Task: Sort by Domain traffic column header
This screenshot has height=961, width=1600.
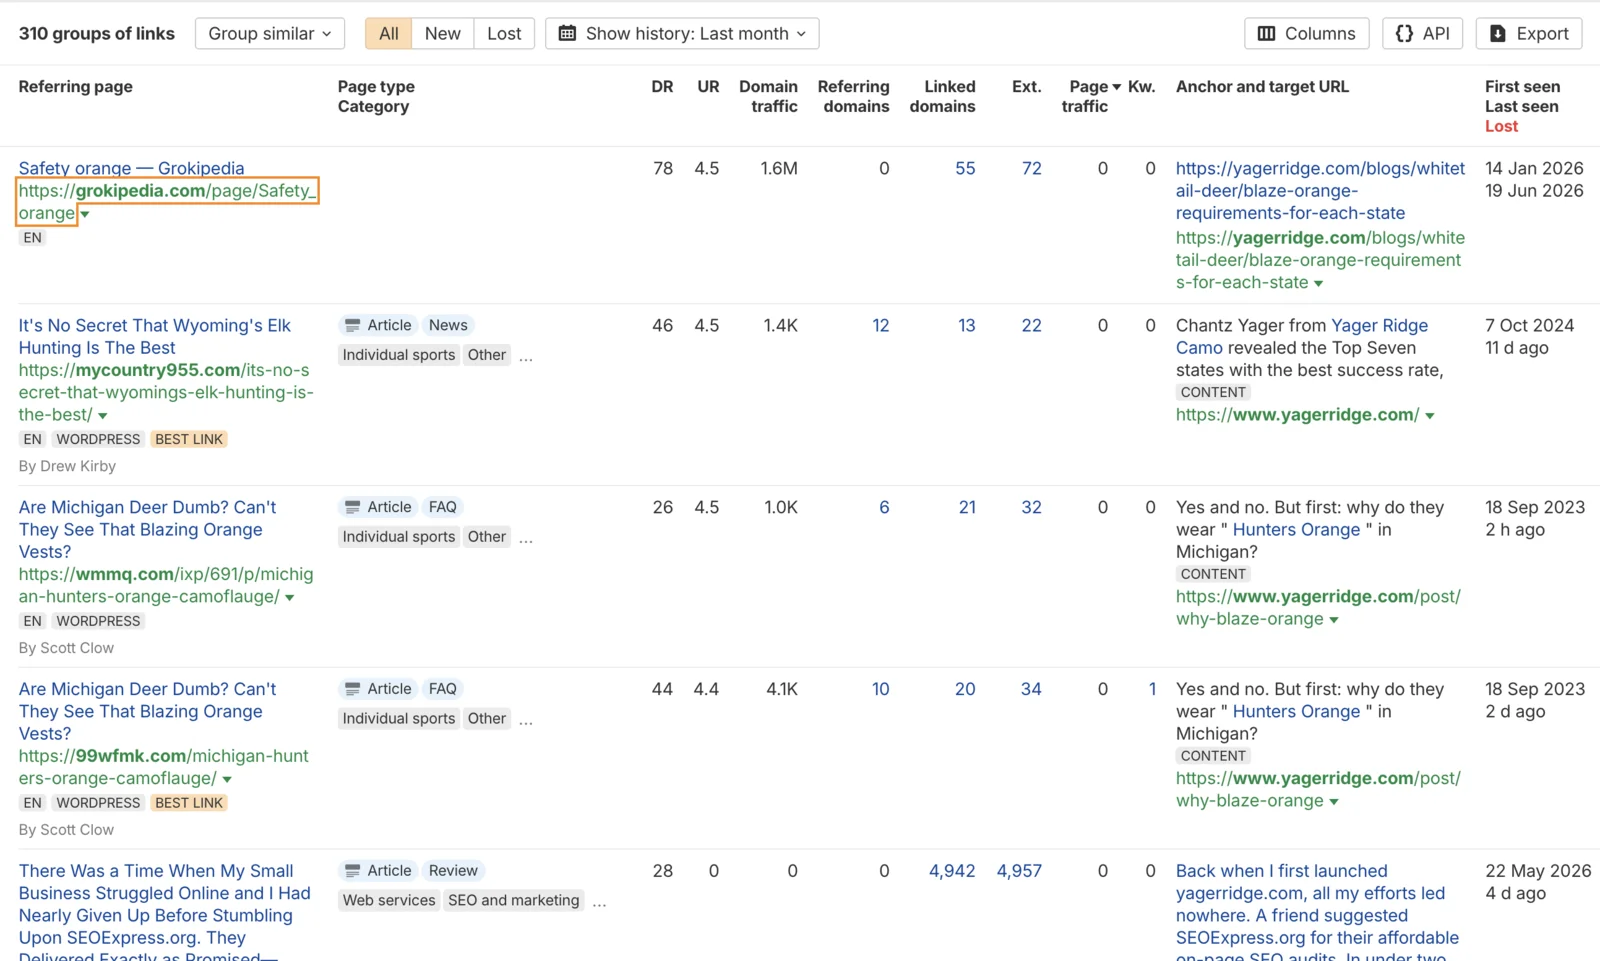Action: point(768,96)
